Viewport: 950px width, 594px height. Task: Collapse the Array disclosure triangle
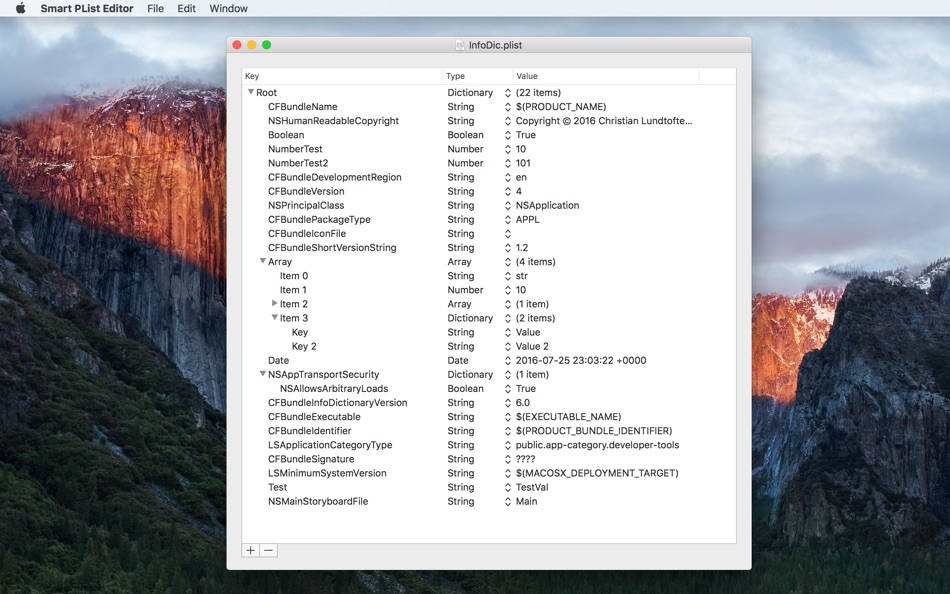coord(263,261)
